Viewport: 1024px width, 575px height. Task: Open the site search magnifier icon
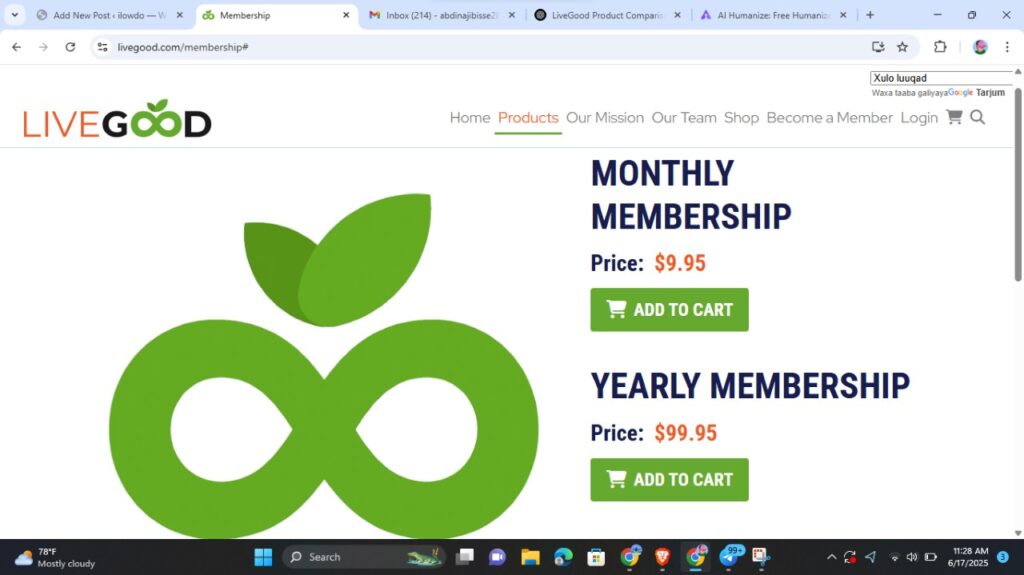978,117
